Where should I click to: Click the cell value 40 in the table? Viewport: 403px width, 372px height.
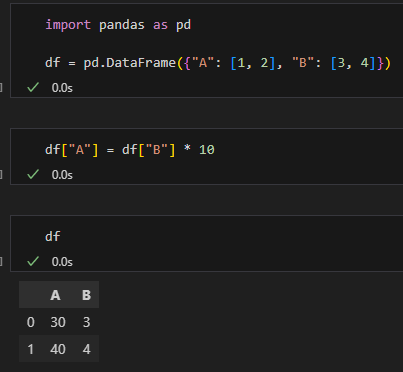pyautogui.click(x=58, y=349)
